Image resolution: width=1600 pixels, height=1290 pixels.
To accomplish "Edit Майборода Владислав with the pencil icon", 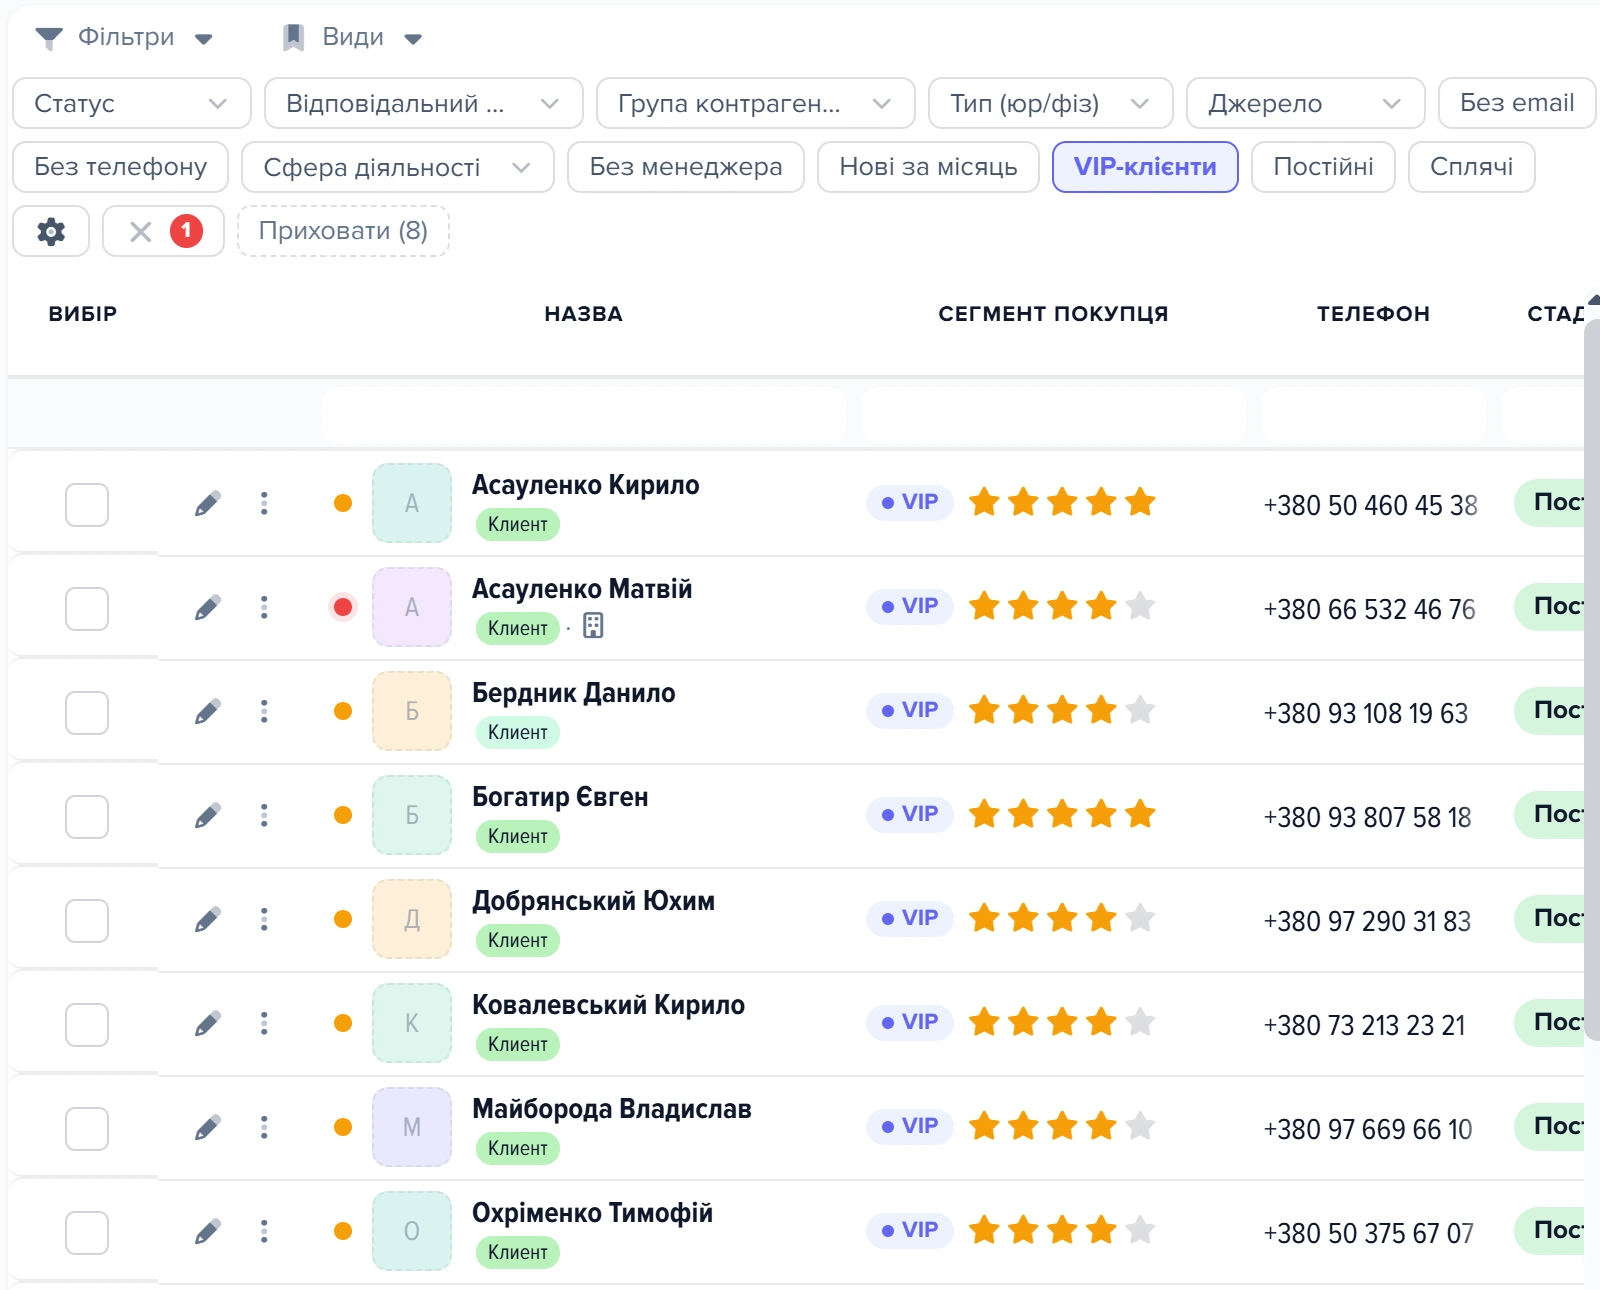I will [x=208, y=1127].
